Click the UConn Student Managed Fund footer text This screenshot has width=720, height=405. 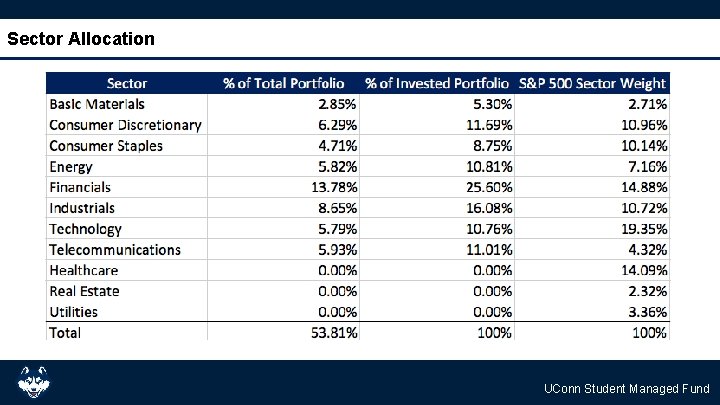pyautogui.click(x=626, y=389)
